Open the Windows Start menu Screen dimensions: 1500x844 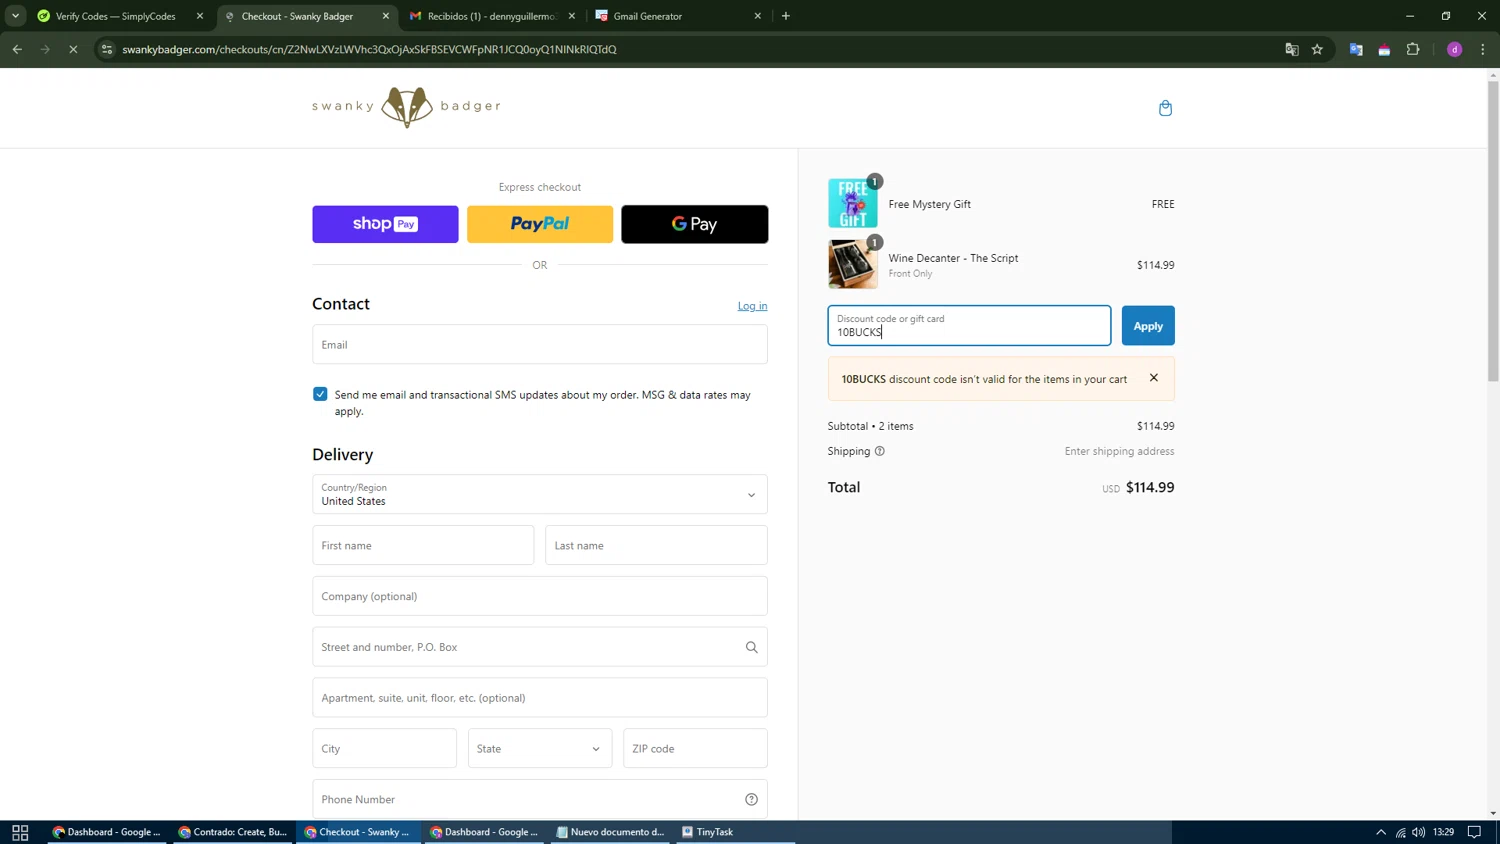point(20,832)
